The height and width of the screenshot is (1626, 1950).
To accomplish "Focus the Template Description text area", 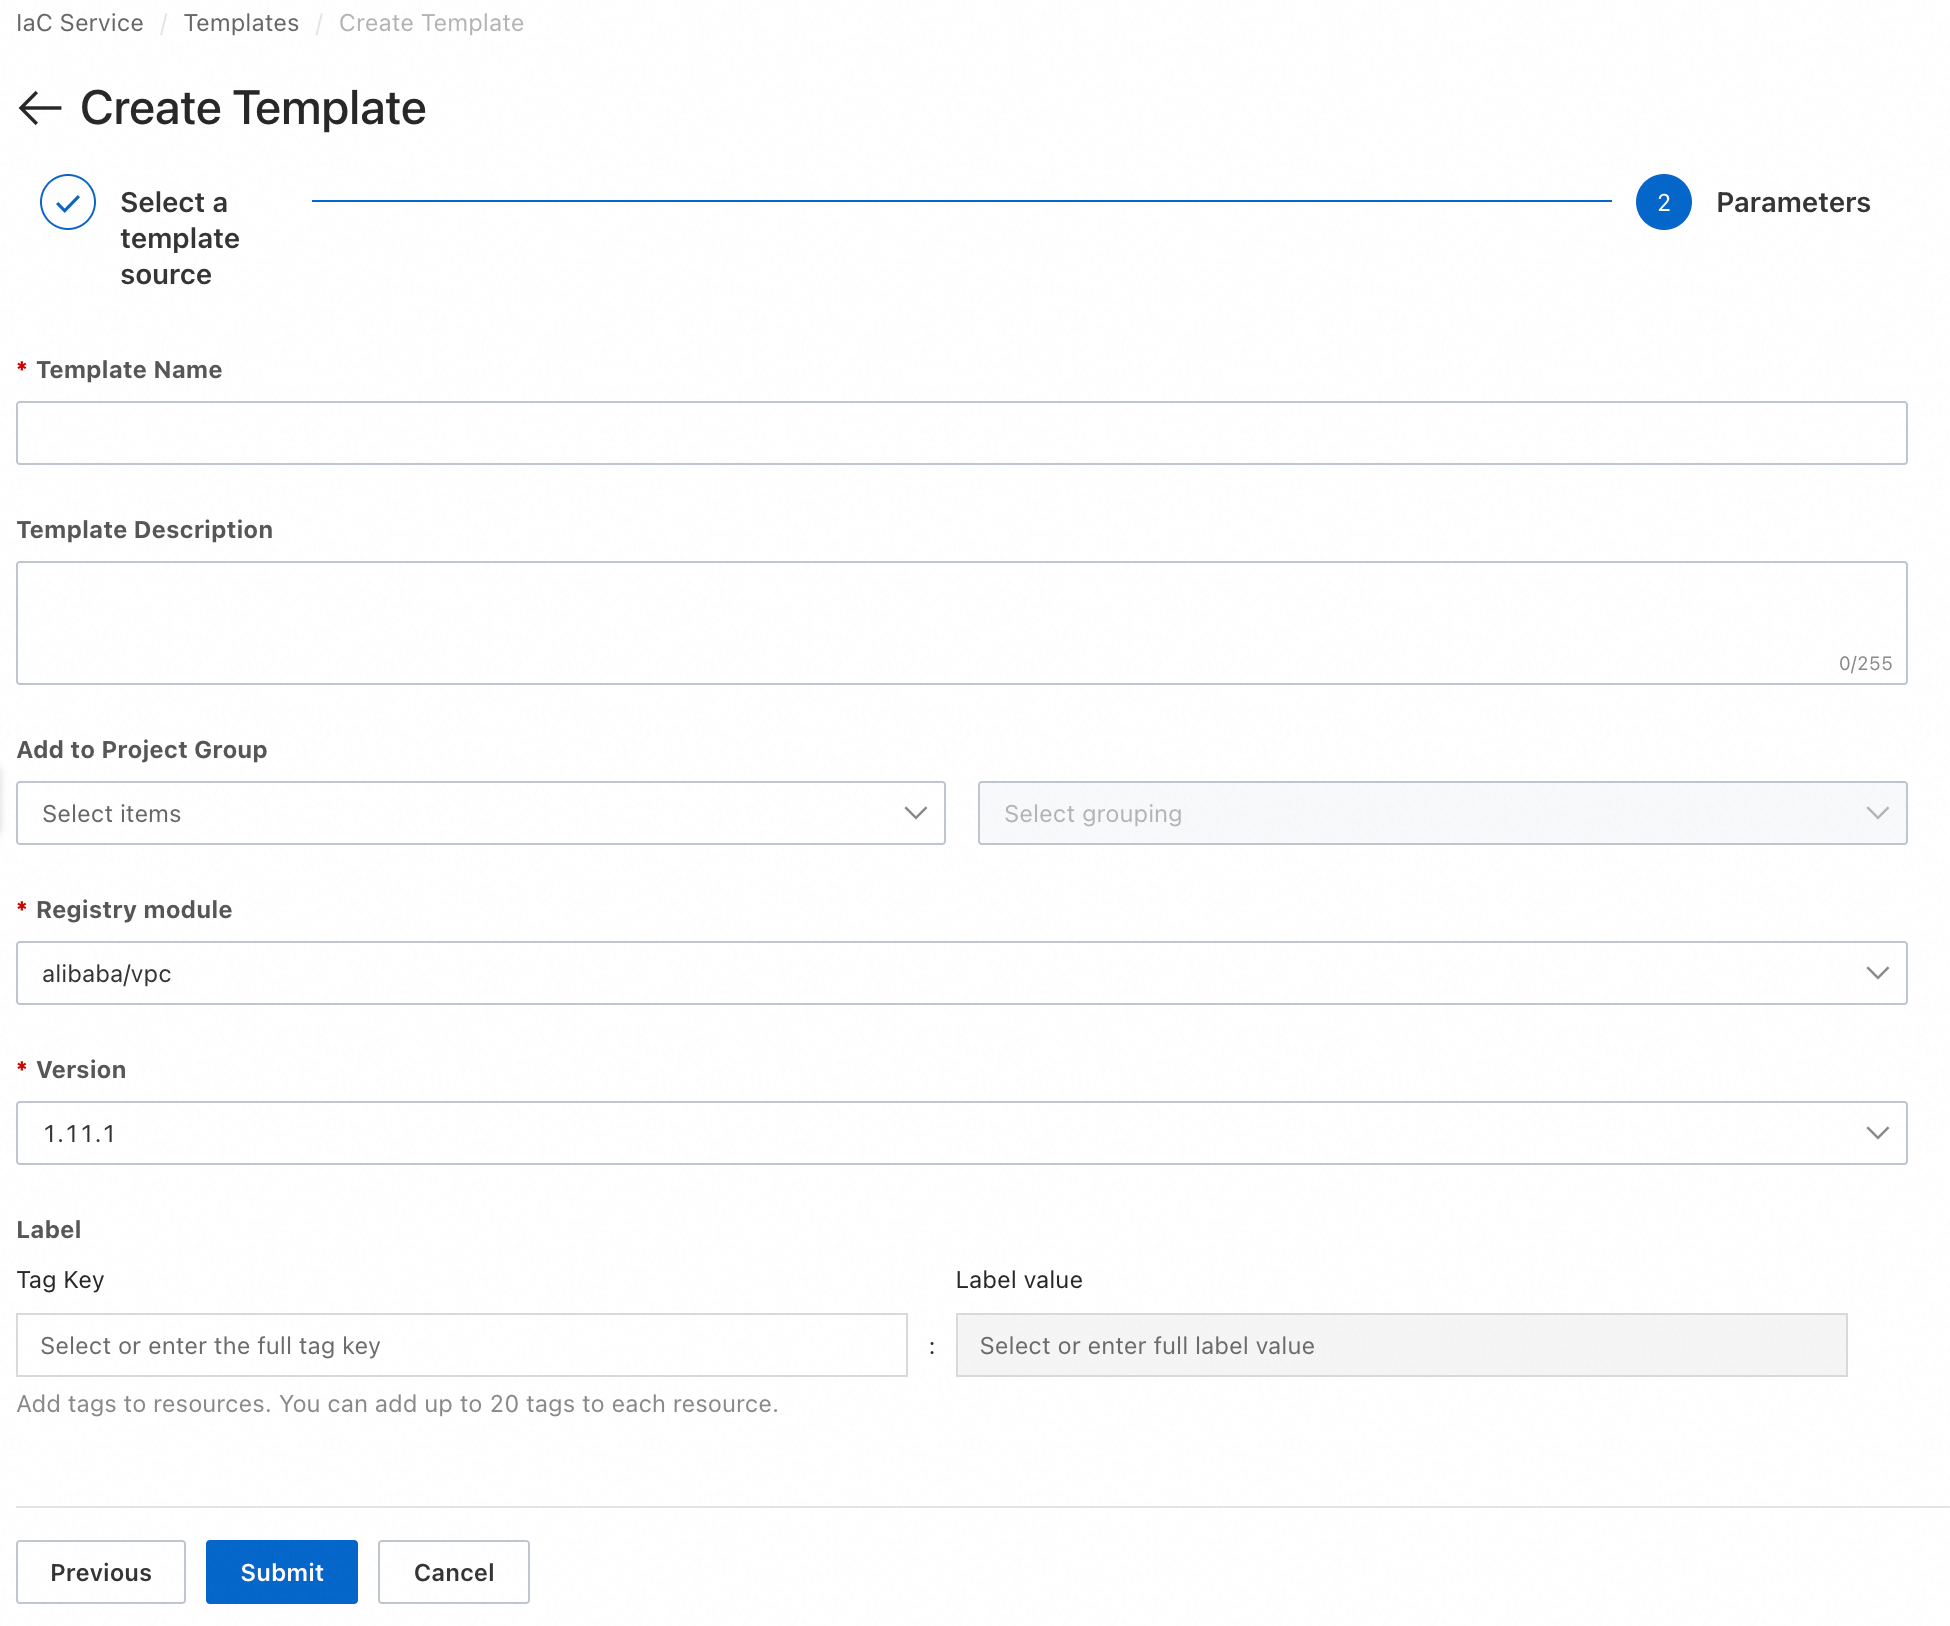I will coord(962,623).
